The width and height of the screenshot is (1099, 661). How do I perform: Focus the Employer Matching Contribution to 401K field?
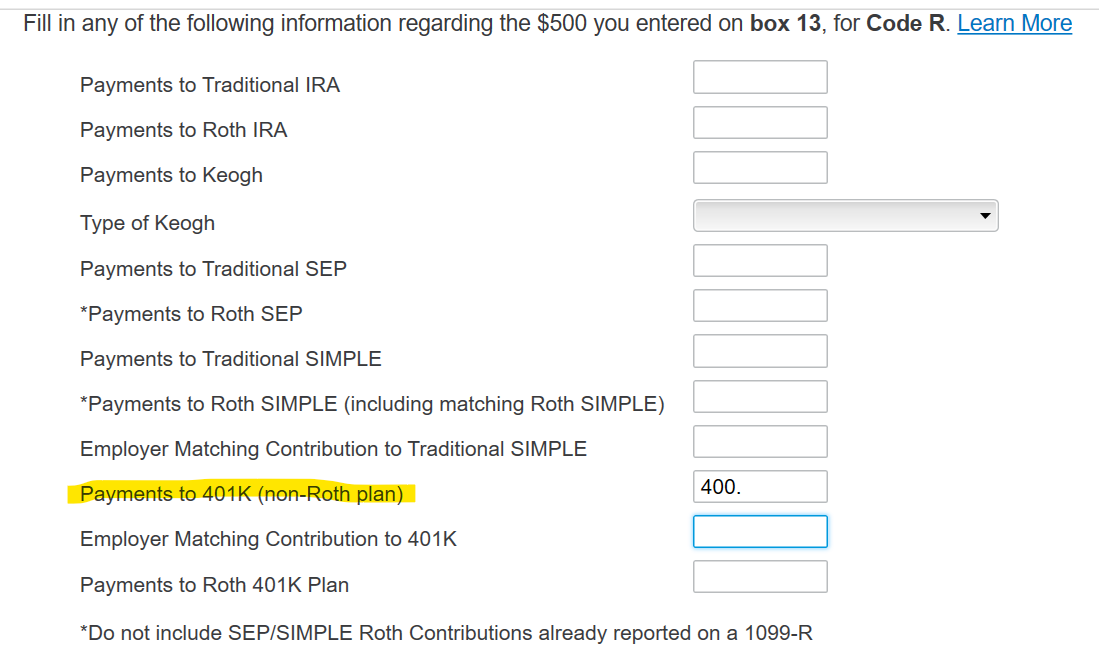coord(760,532)
